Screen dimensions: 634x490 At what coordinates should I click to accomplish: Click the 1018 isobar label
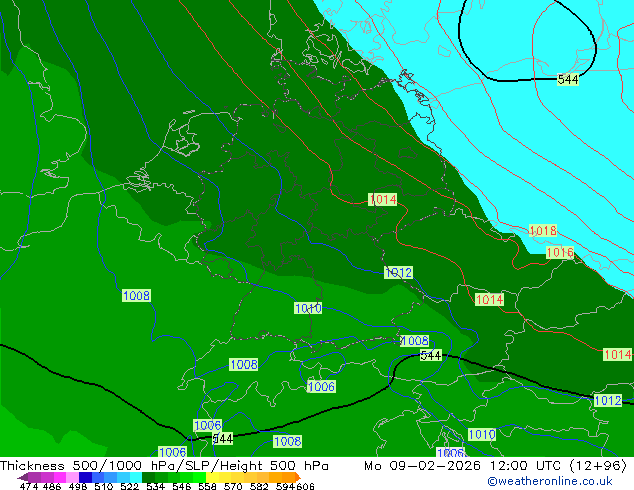coord(543,231)
